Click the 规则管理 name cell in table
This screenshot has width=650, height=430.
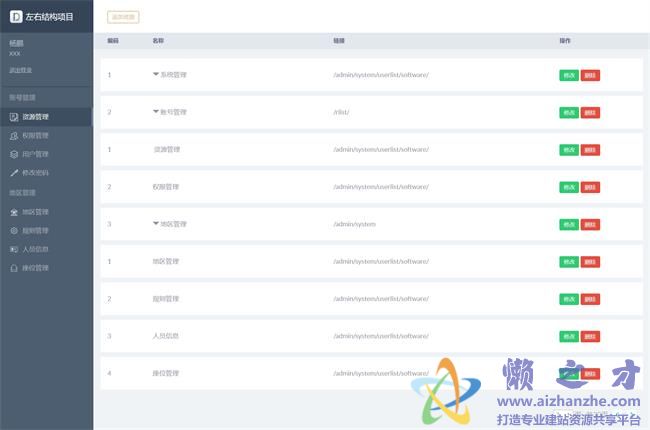click(166, 299)
